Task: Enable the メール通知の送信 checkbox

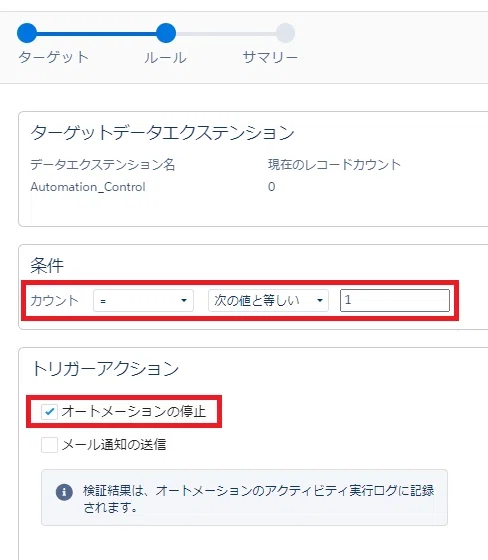Action: 49,445
